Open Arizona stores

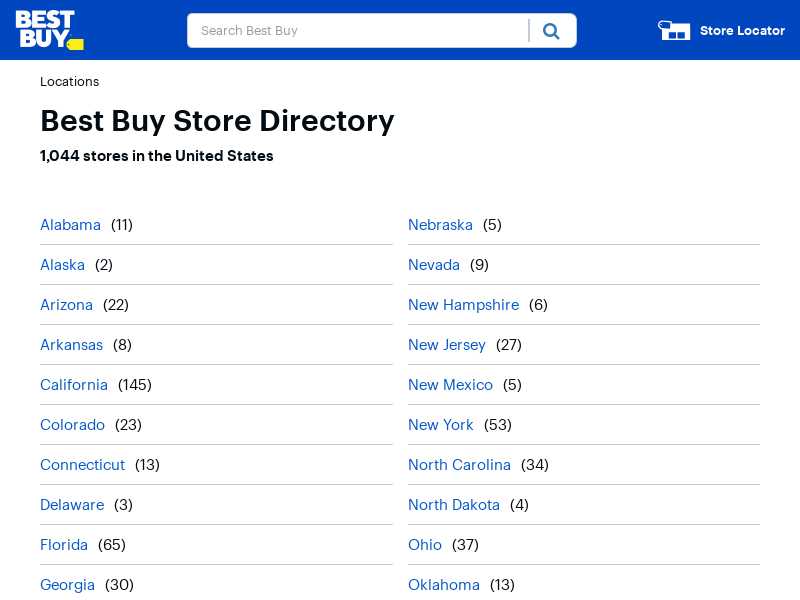click(x=66, y=305)
